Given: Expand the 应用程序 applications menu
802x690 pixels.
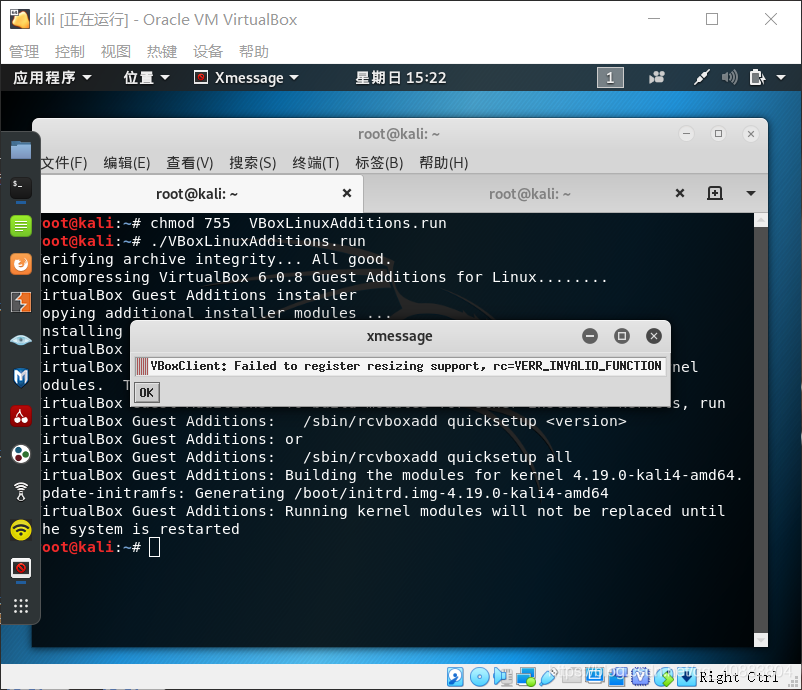Looking at the screenshot, I should [52, 78].
